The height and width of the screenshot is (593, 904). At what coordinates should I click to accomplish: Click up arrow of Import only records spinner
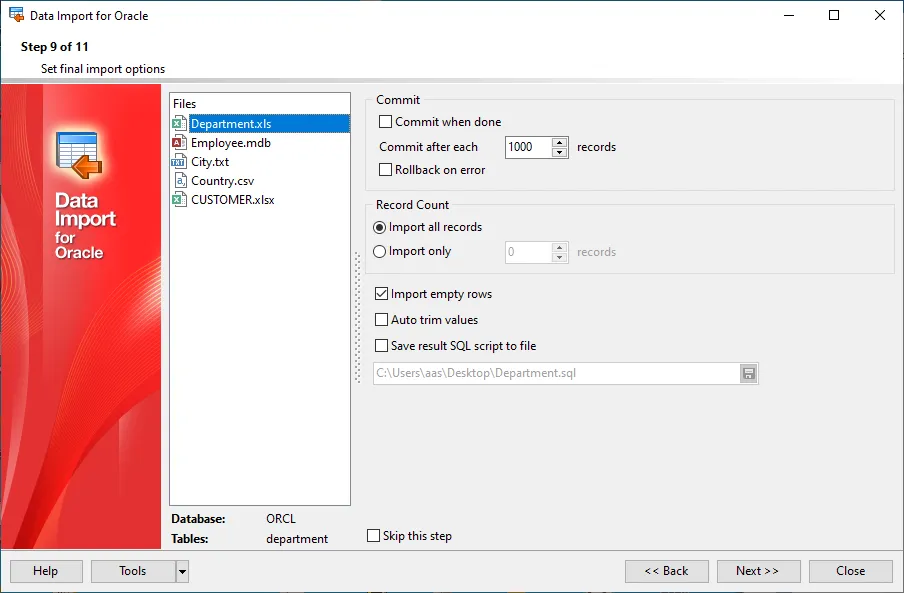(559, 247)
